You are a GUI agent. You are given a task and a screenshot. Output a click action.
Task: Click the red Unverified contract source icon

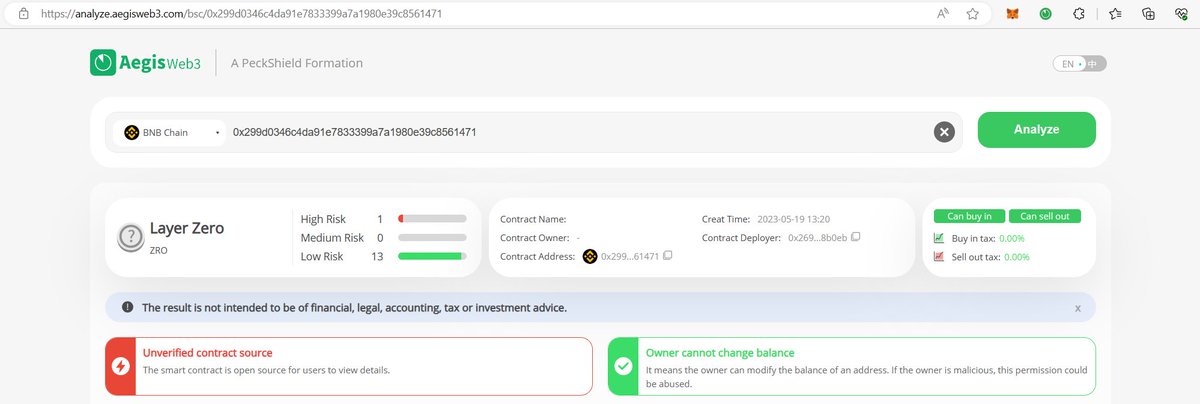120,366
